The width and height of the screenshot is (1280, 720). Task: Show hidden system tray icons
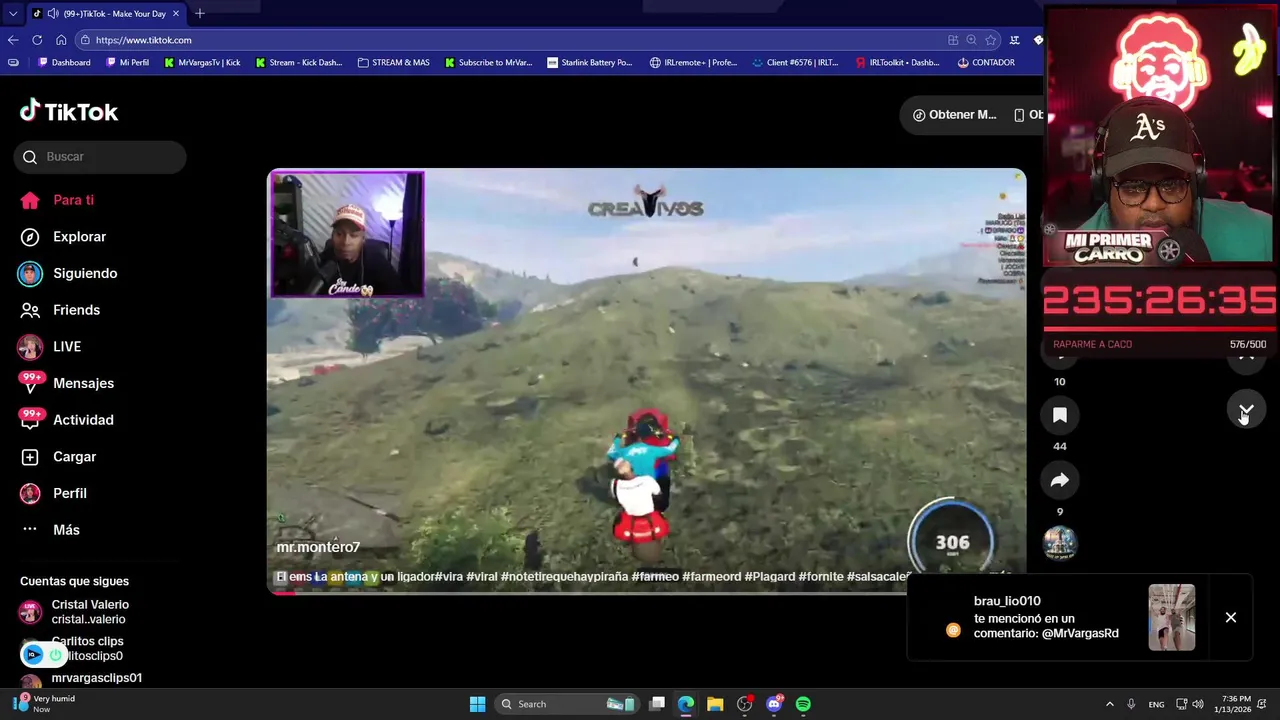pyautogui.click(x=1109, y=704)
